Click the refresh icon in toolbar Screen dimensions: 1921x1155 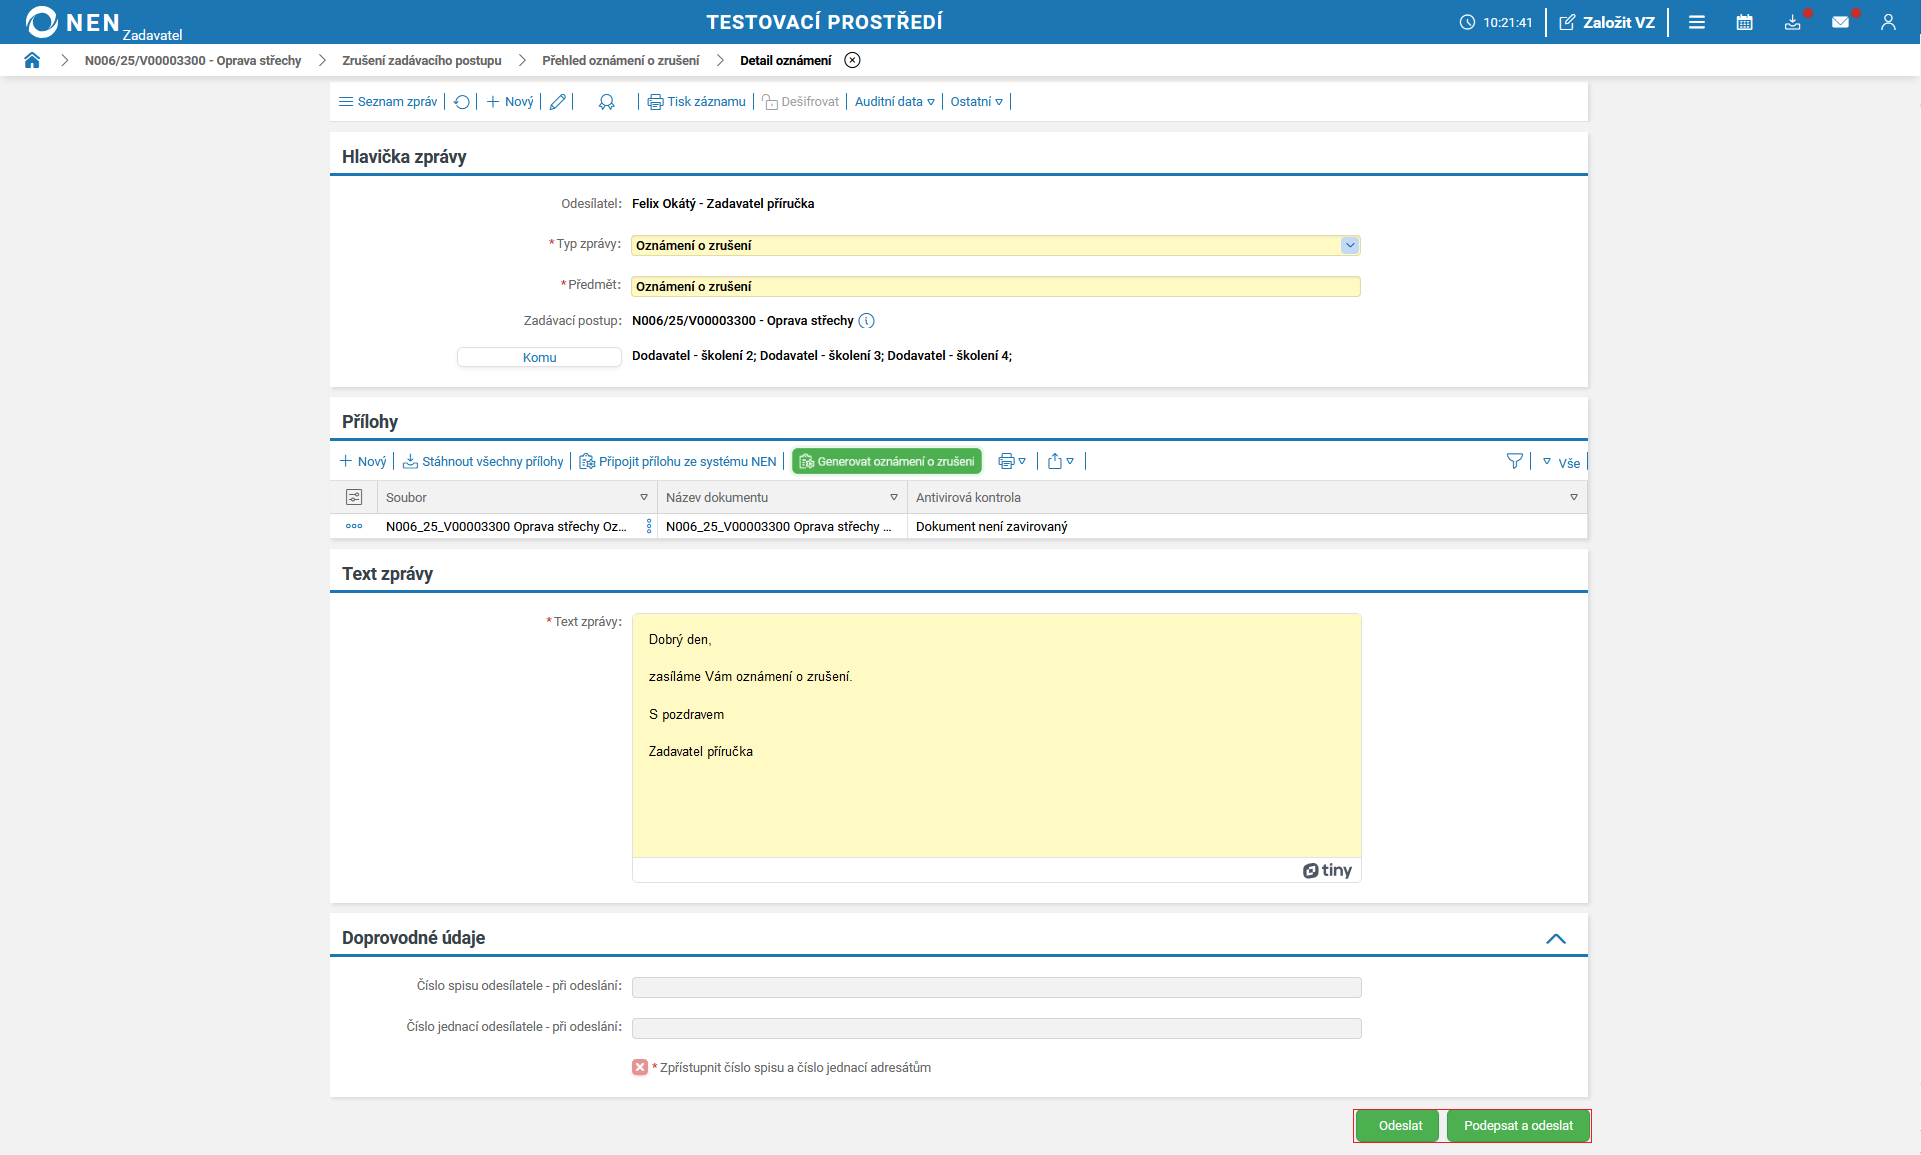pos(462,102)
